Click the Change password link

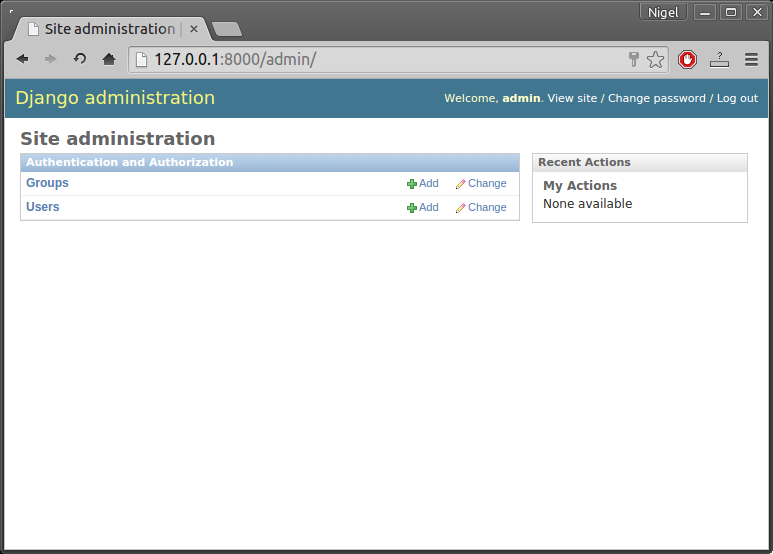pyautogui.click(x=657, y=98)
